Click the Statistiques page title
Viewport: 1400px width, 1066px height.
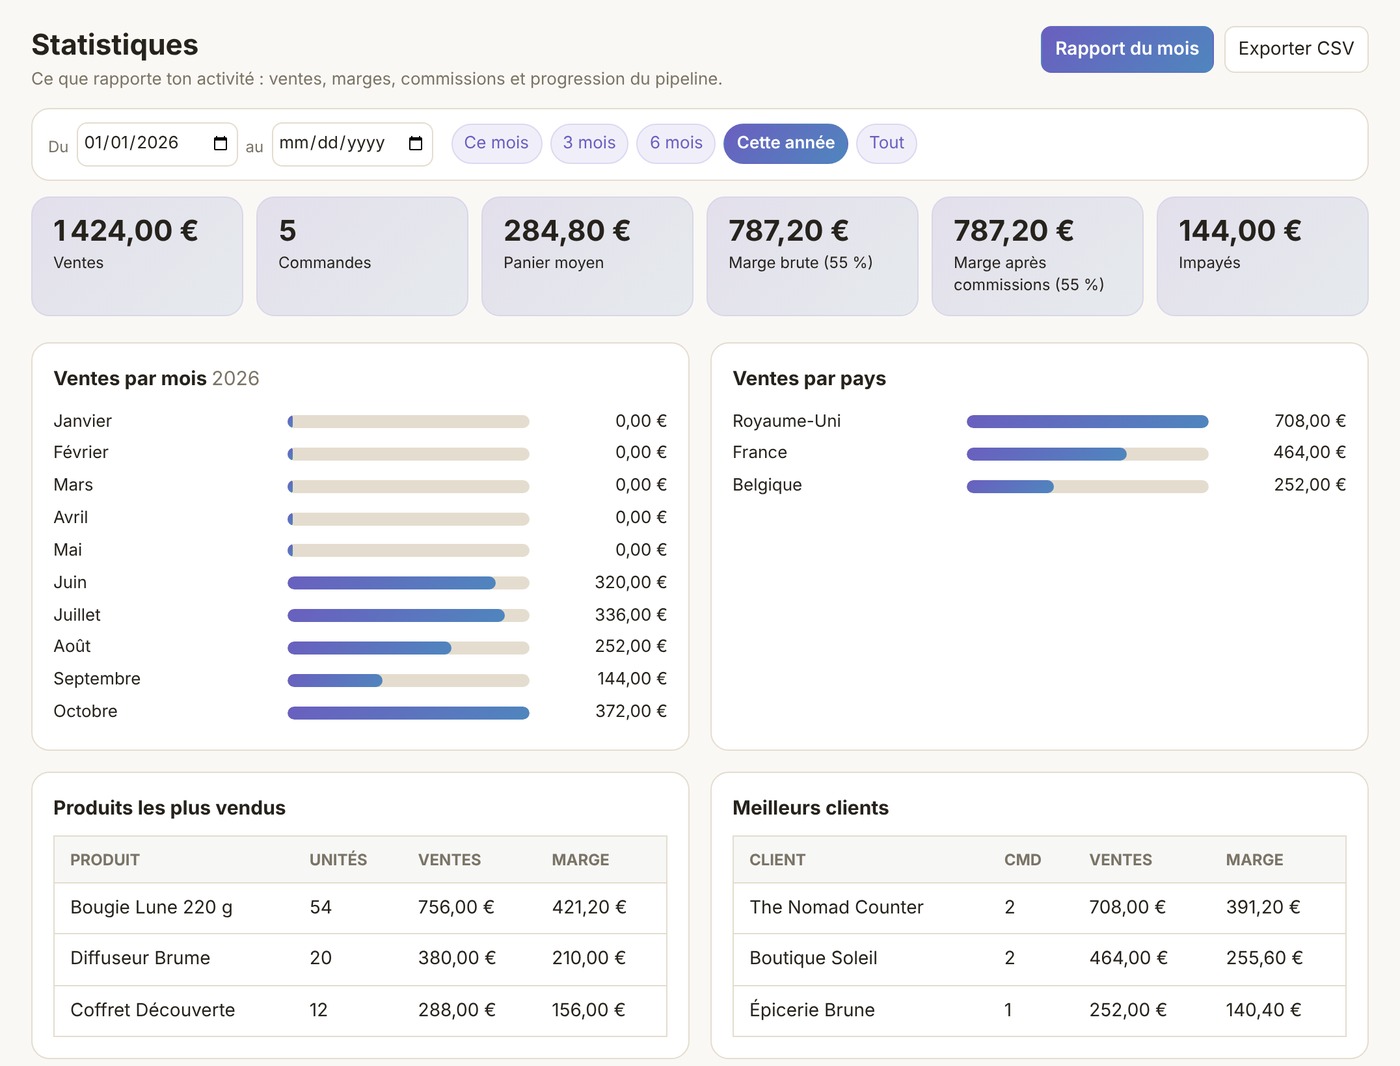pyautogui.click(x=115, y=45)
